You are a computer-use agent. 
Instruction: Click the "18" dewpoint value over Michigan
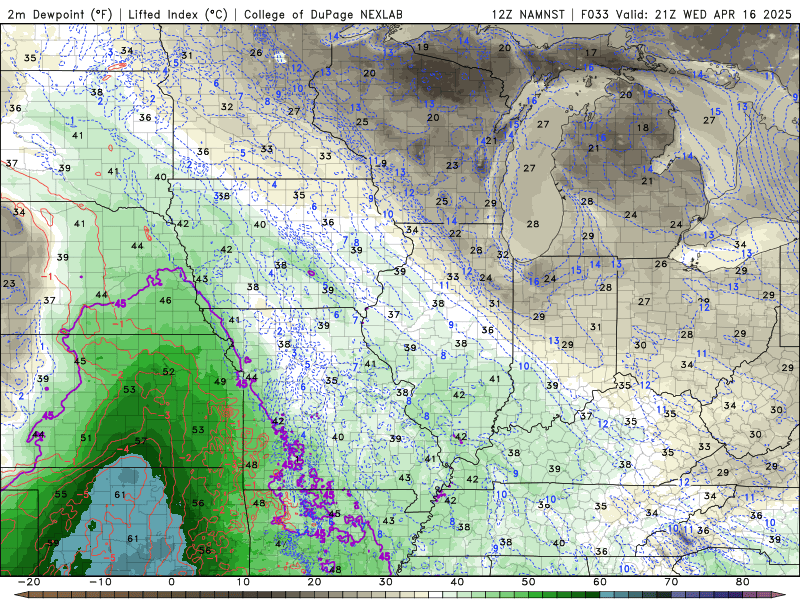pos(643,128)
